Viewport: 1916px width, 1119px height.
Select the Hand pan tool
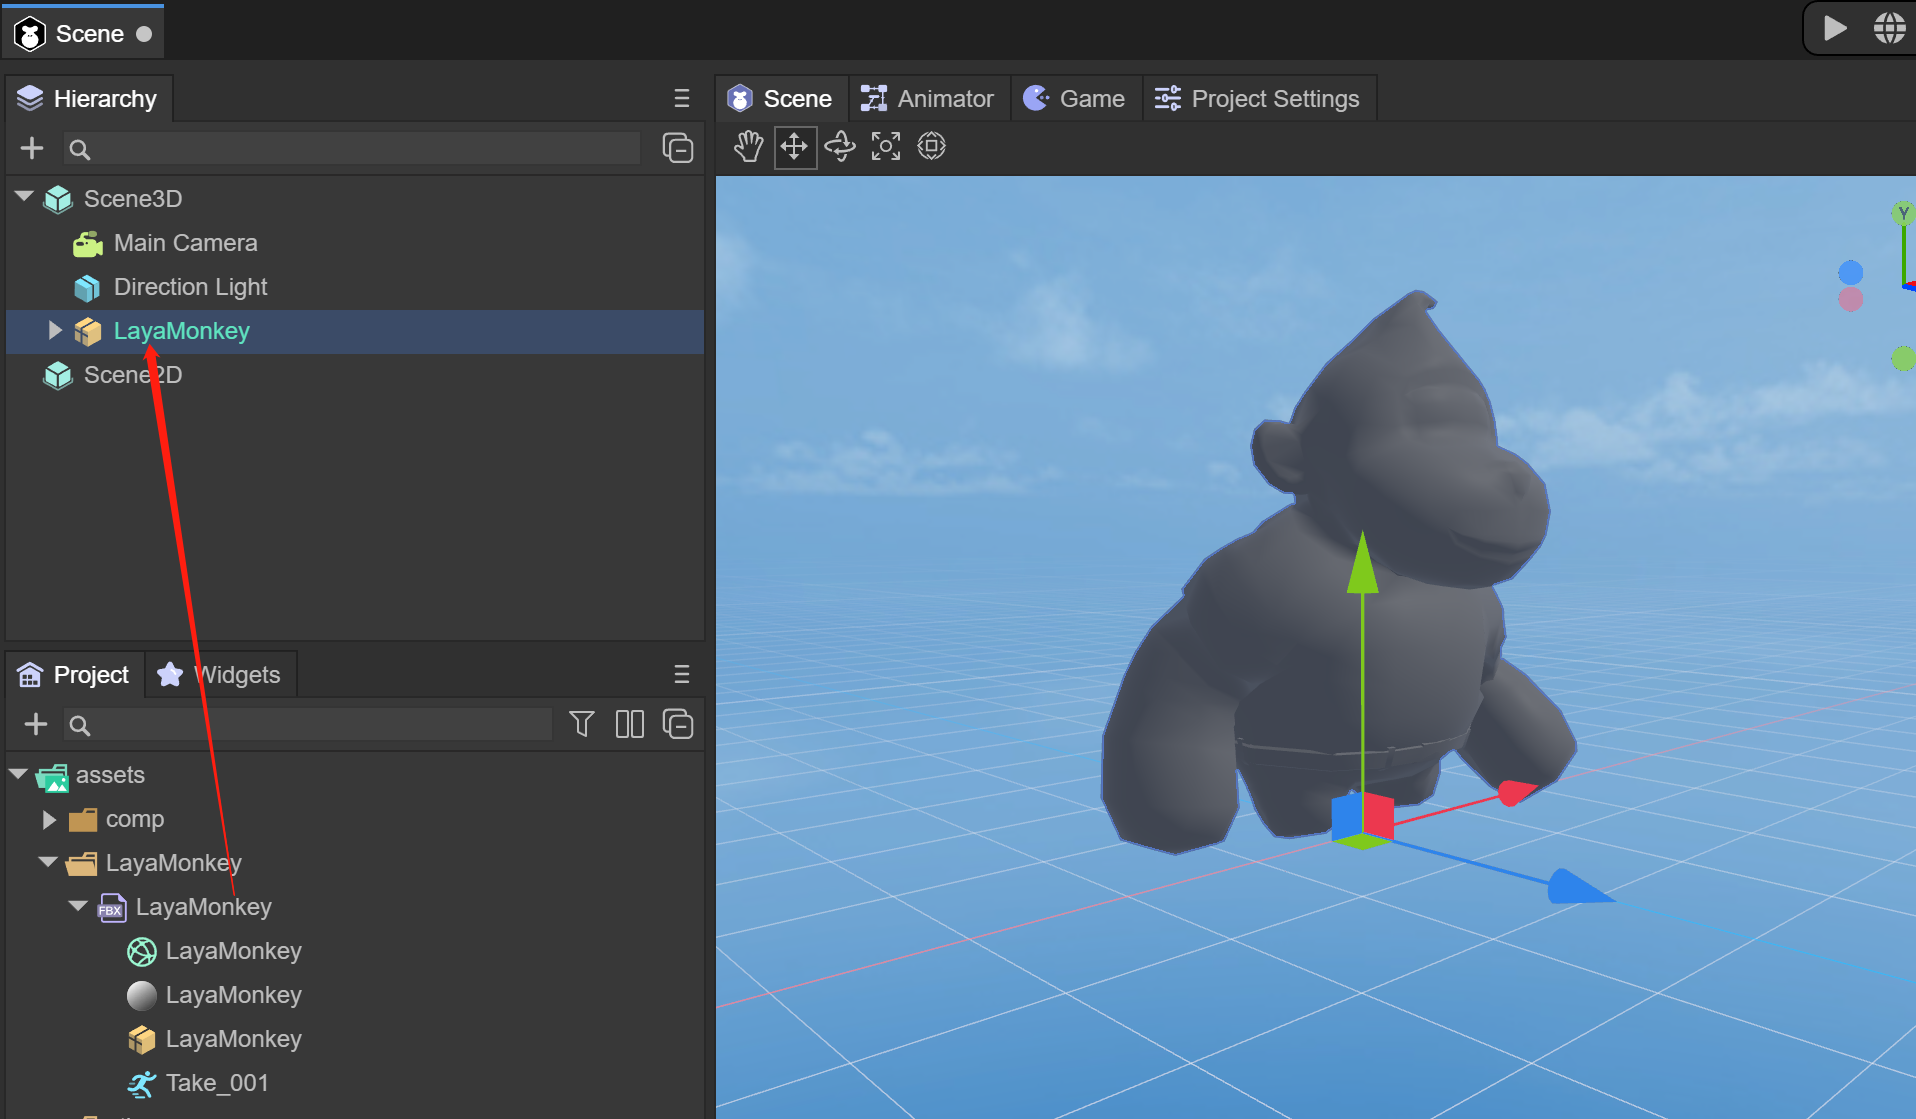click(748, 147)
